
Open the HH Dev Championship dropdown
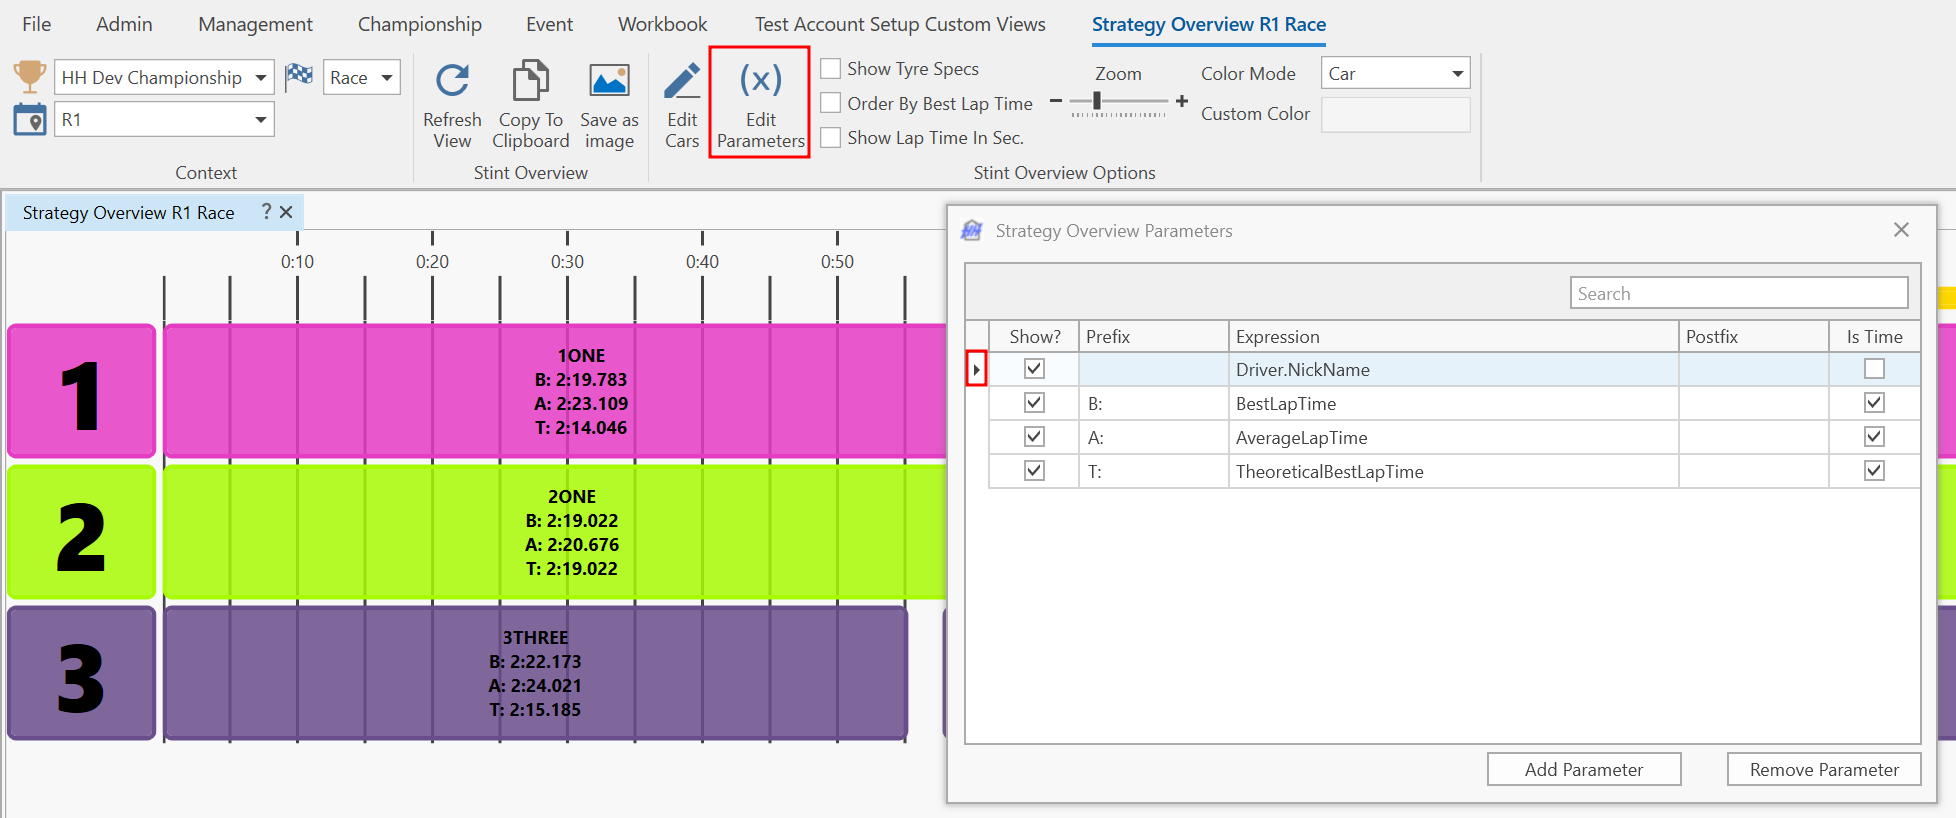pyautogui.click(x=260, y=78)
